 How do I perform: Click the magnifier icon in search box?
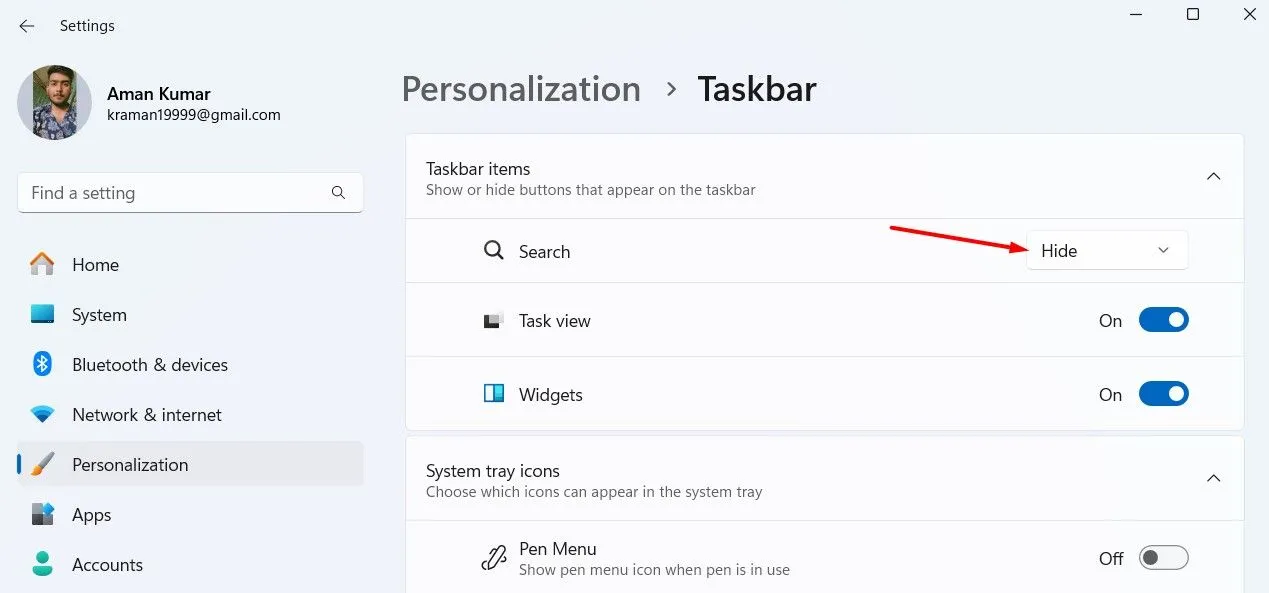click(338, 193)
